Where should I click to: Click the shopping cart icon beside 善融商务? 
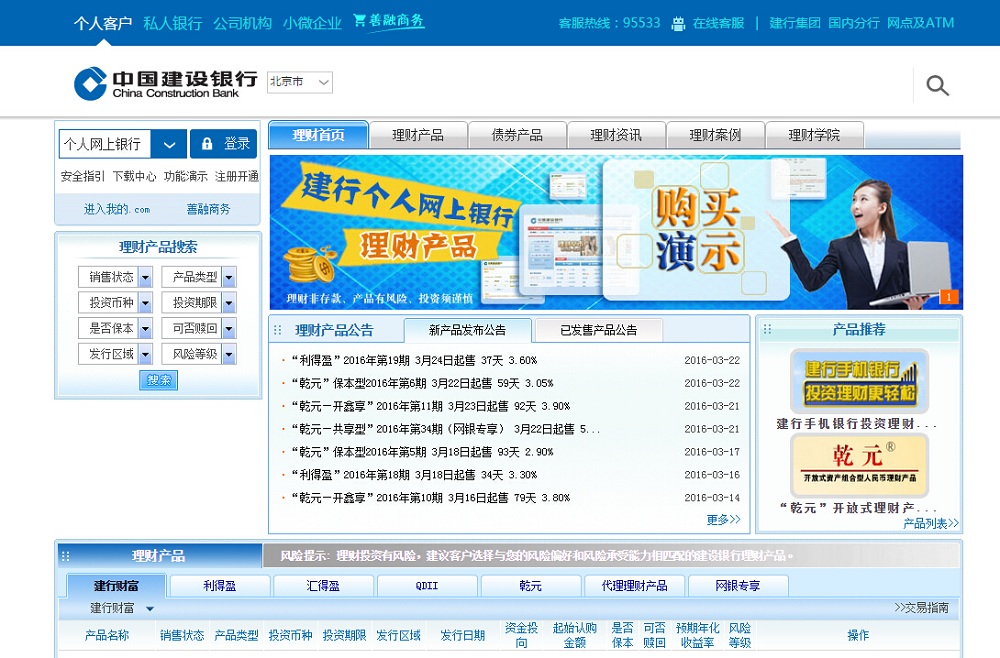(360, 20)
